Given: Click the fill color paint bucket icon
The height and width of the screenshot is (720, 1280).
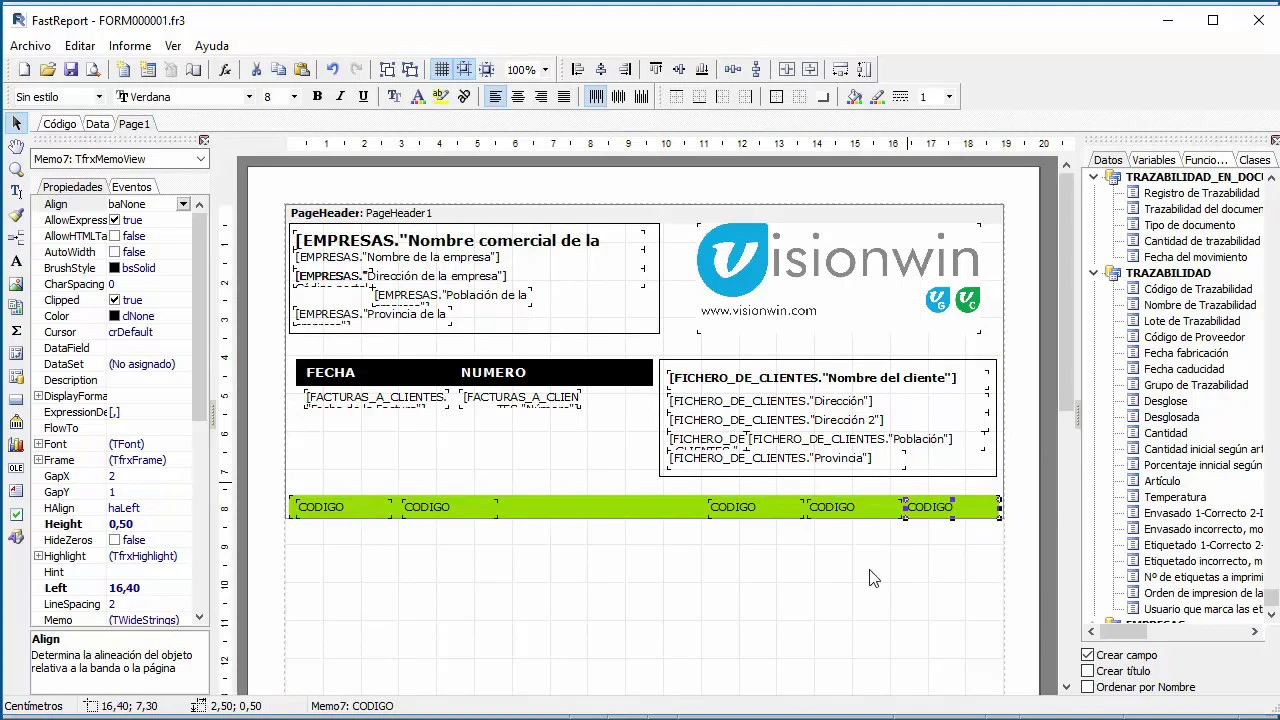Looking at the screenshot, I should [x=854, y=97].
